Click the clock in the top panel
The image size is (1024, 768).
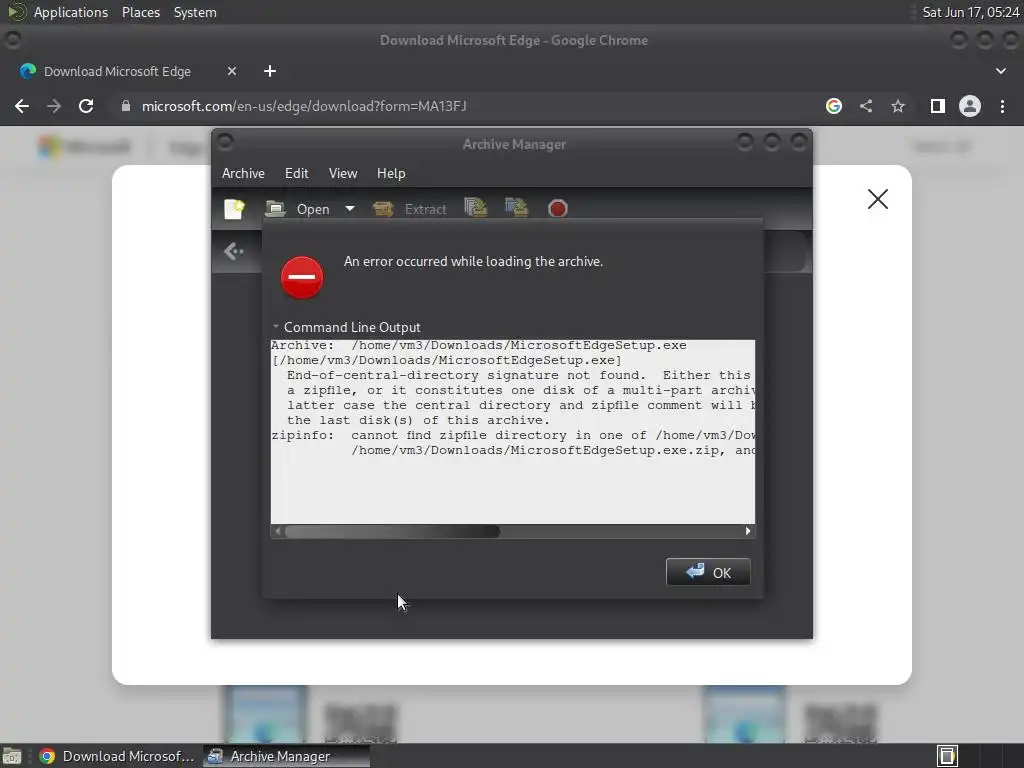(970, 12)
